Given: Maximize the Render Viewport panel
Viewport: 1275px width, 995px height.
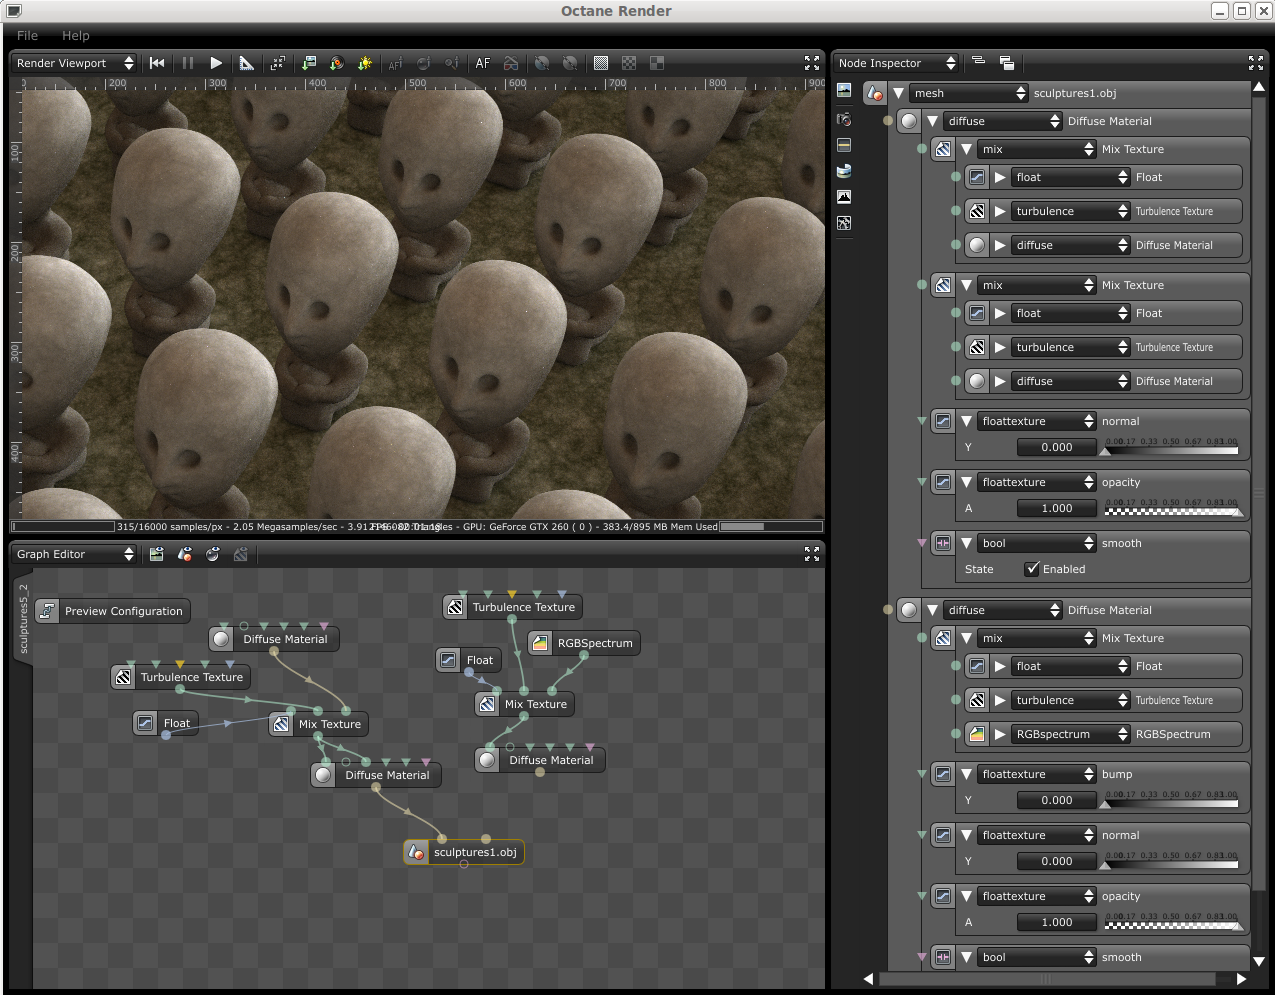Looking at the screenshot, I should pos(811,63).
